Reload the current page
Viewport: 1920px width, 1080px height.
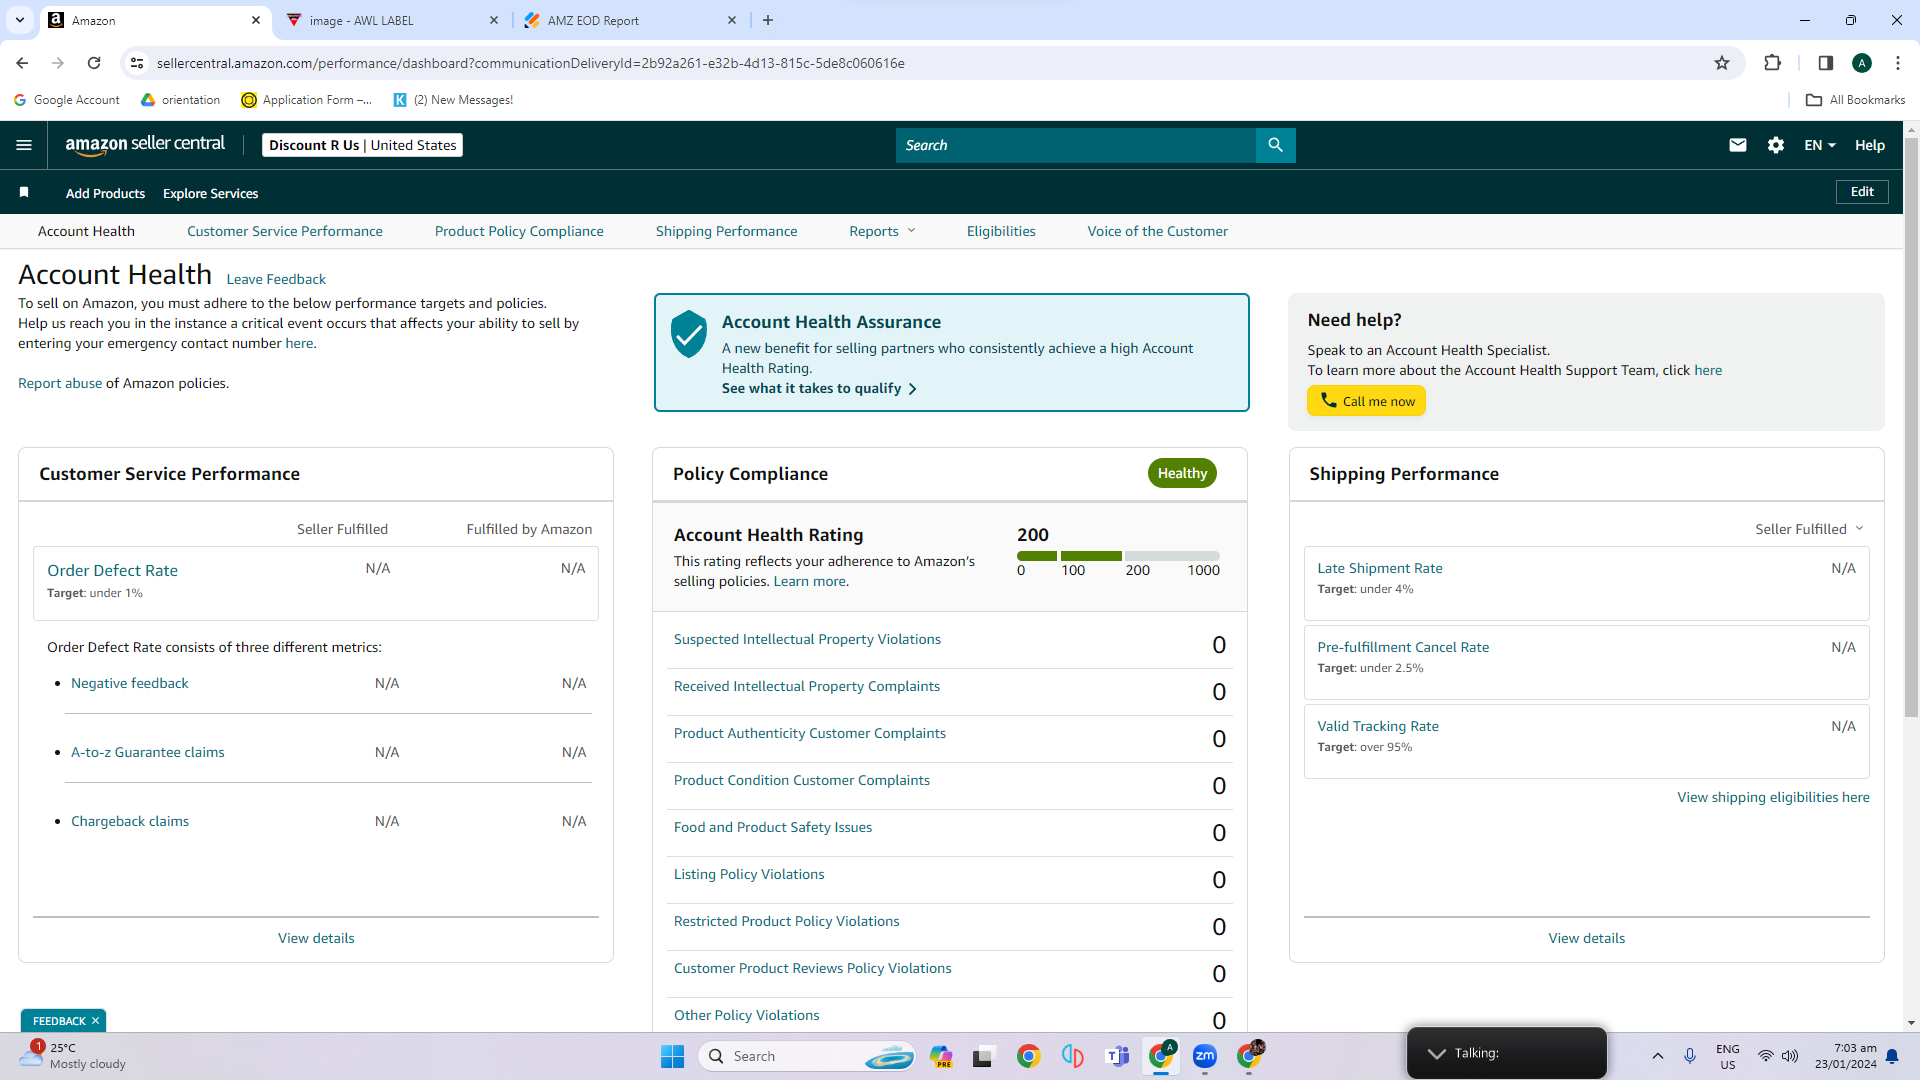point(94,63)
